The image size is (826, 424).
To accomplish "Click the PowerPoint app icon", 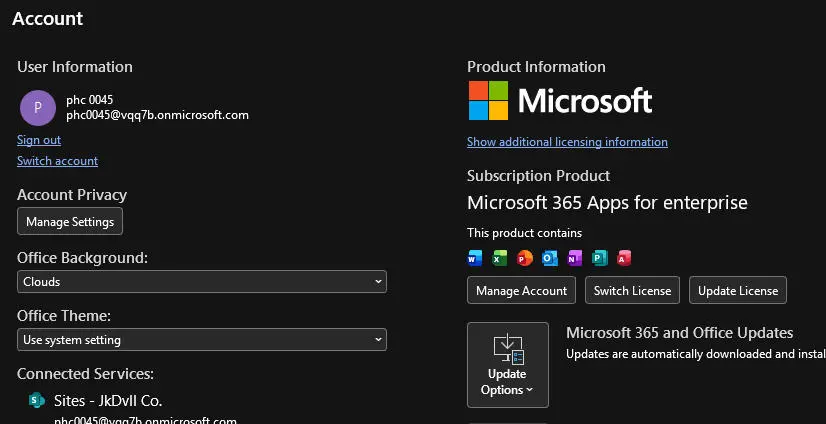I will click(525, 258).
